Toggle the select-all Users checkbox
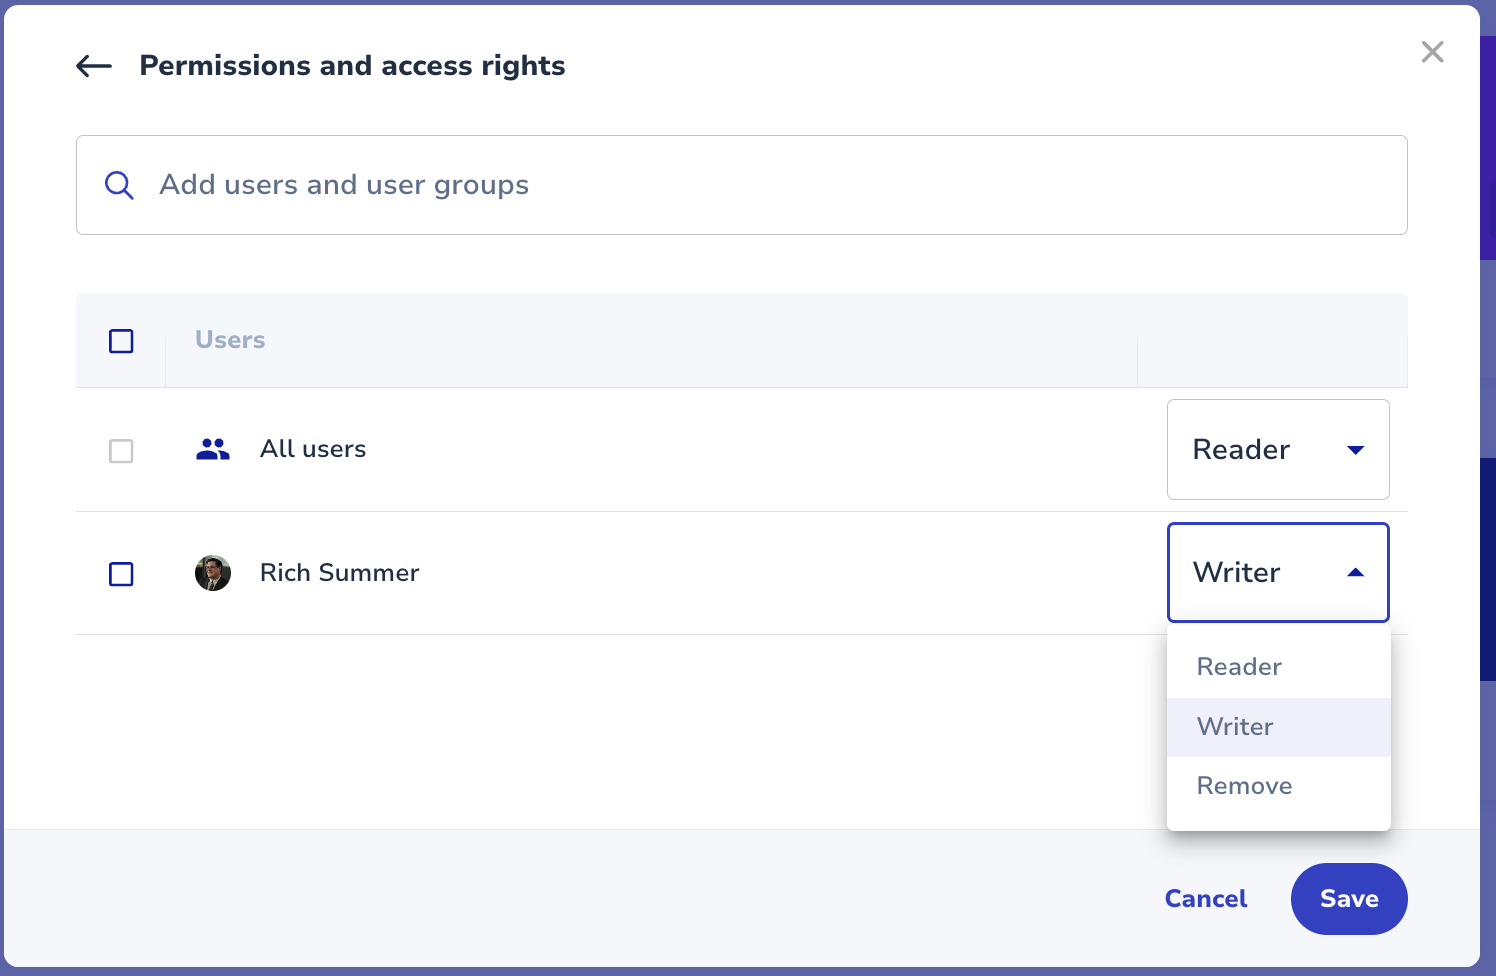 point(121,341)
